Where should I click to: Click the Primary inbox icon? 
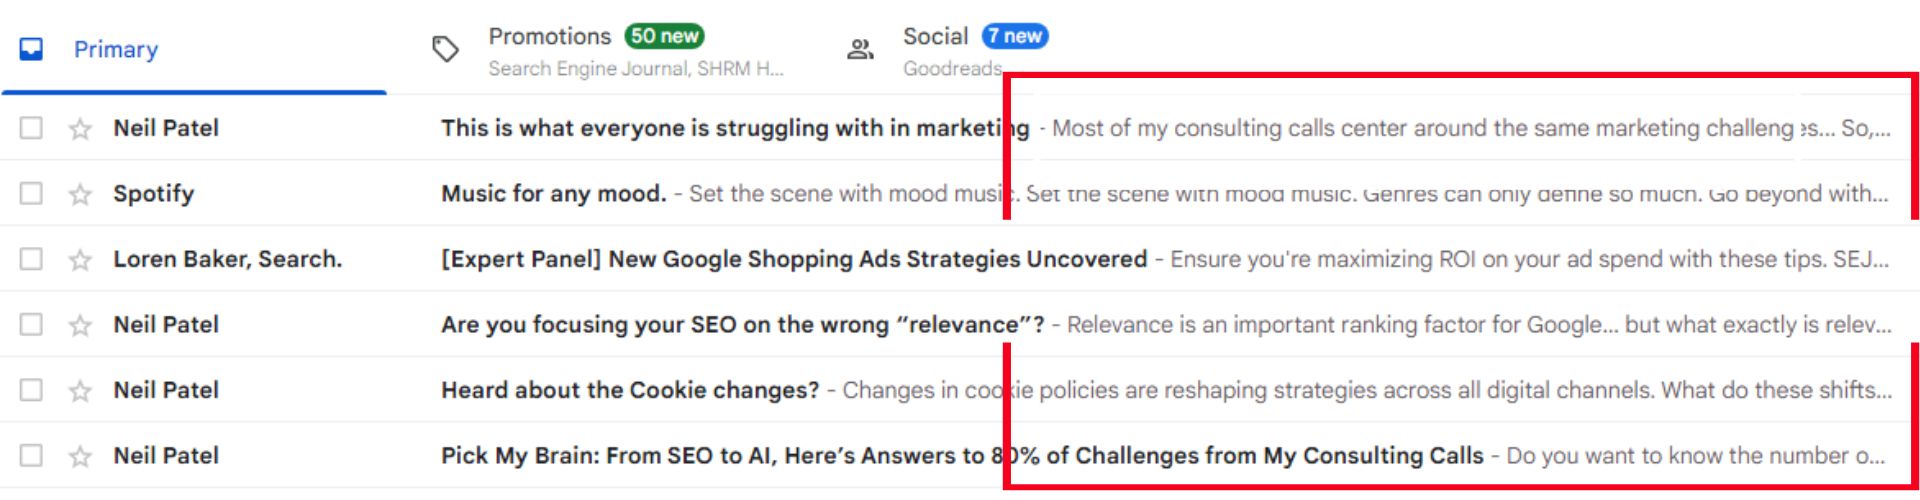[x=32, y=49]
